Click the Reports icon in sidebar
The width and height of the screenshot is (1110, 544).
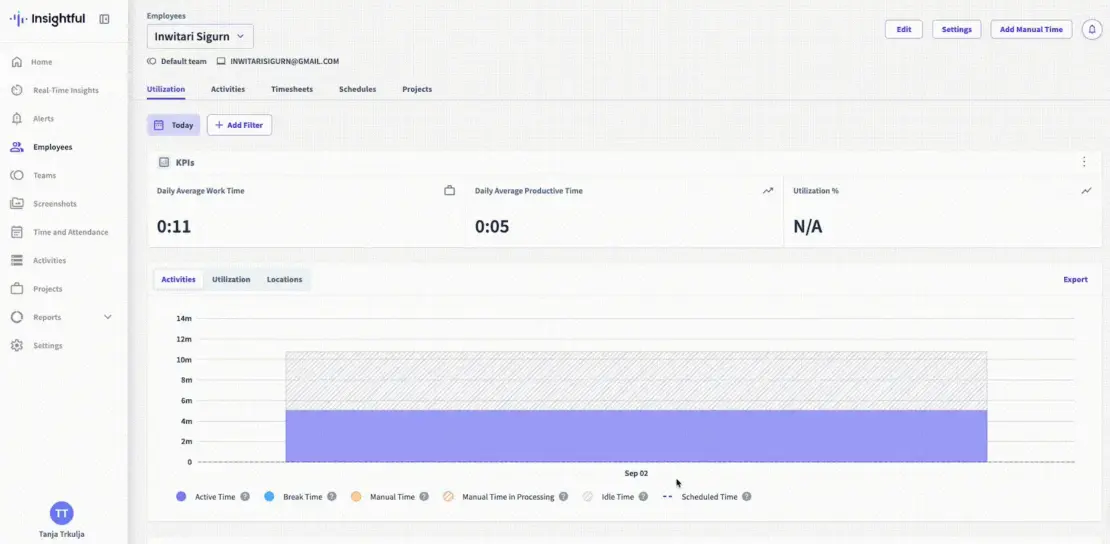pos(17,317)
